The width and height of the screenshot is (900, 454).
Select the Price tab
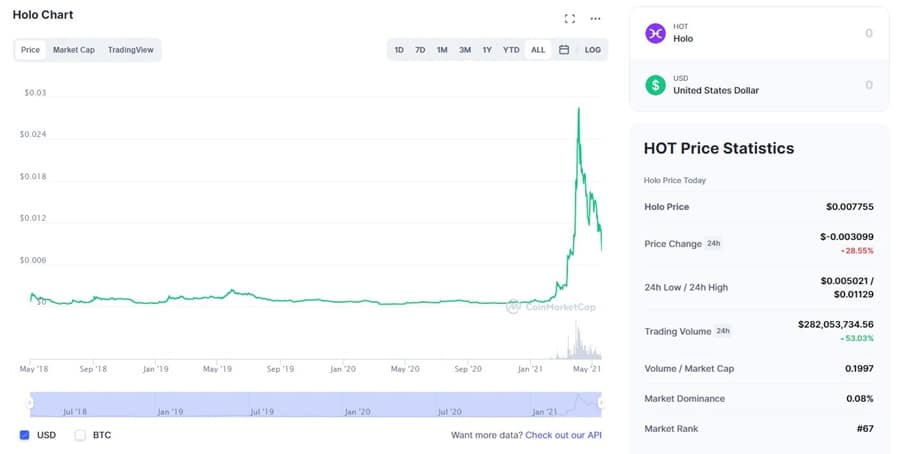point(31,50)
